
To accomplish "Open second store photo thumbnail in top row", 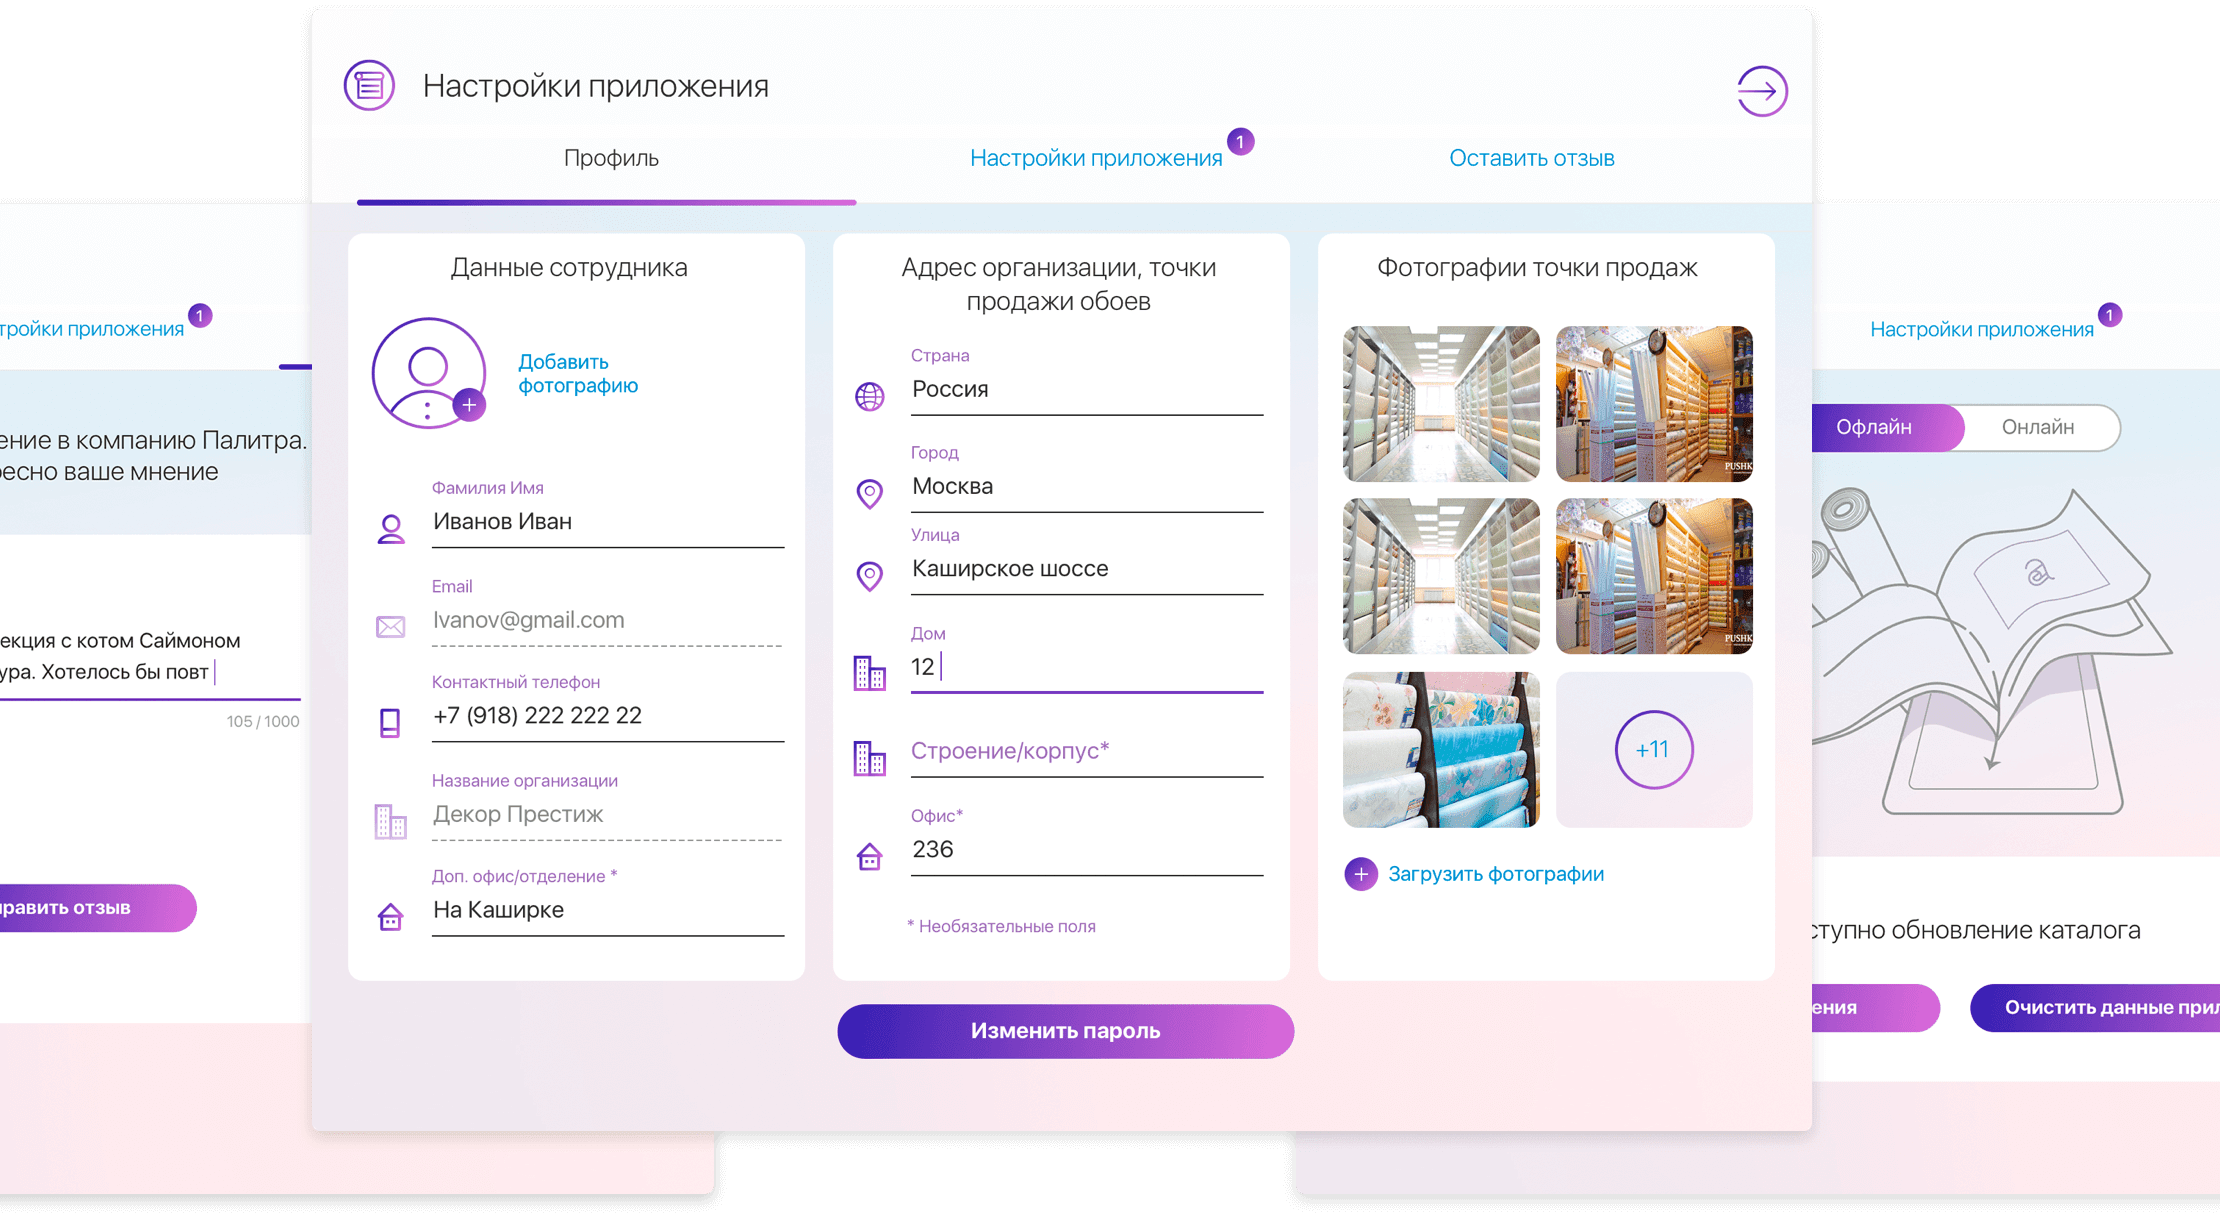I will point(1654,404).
